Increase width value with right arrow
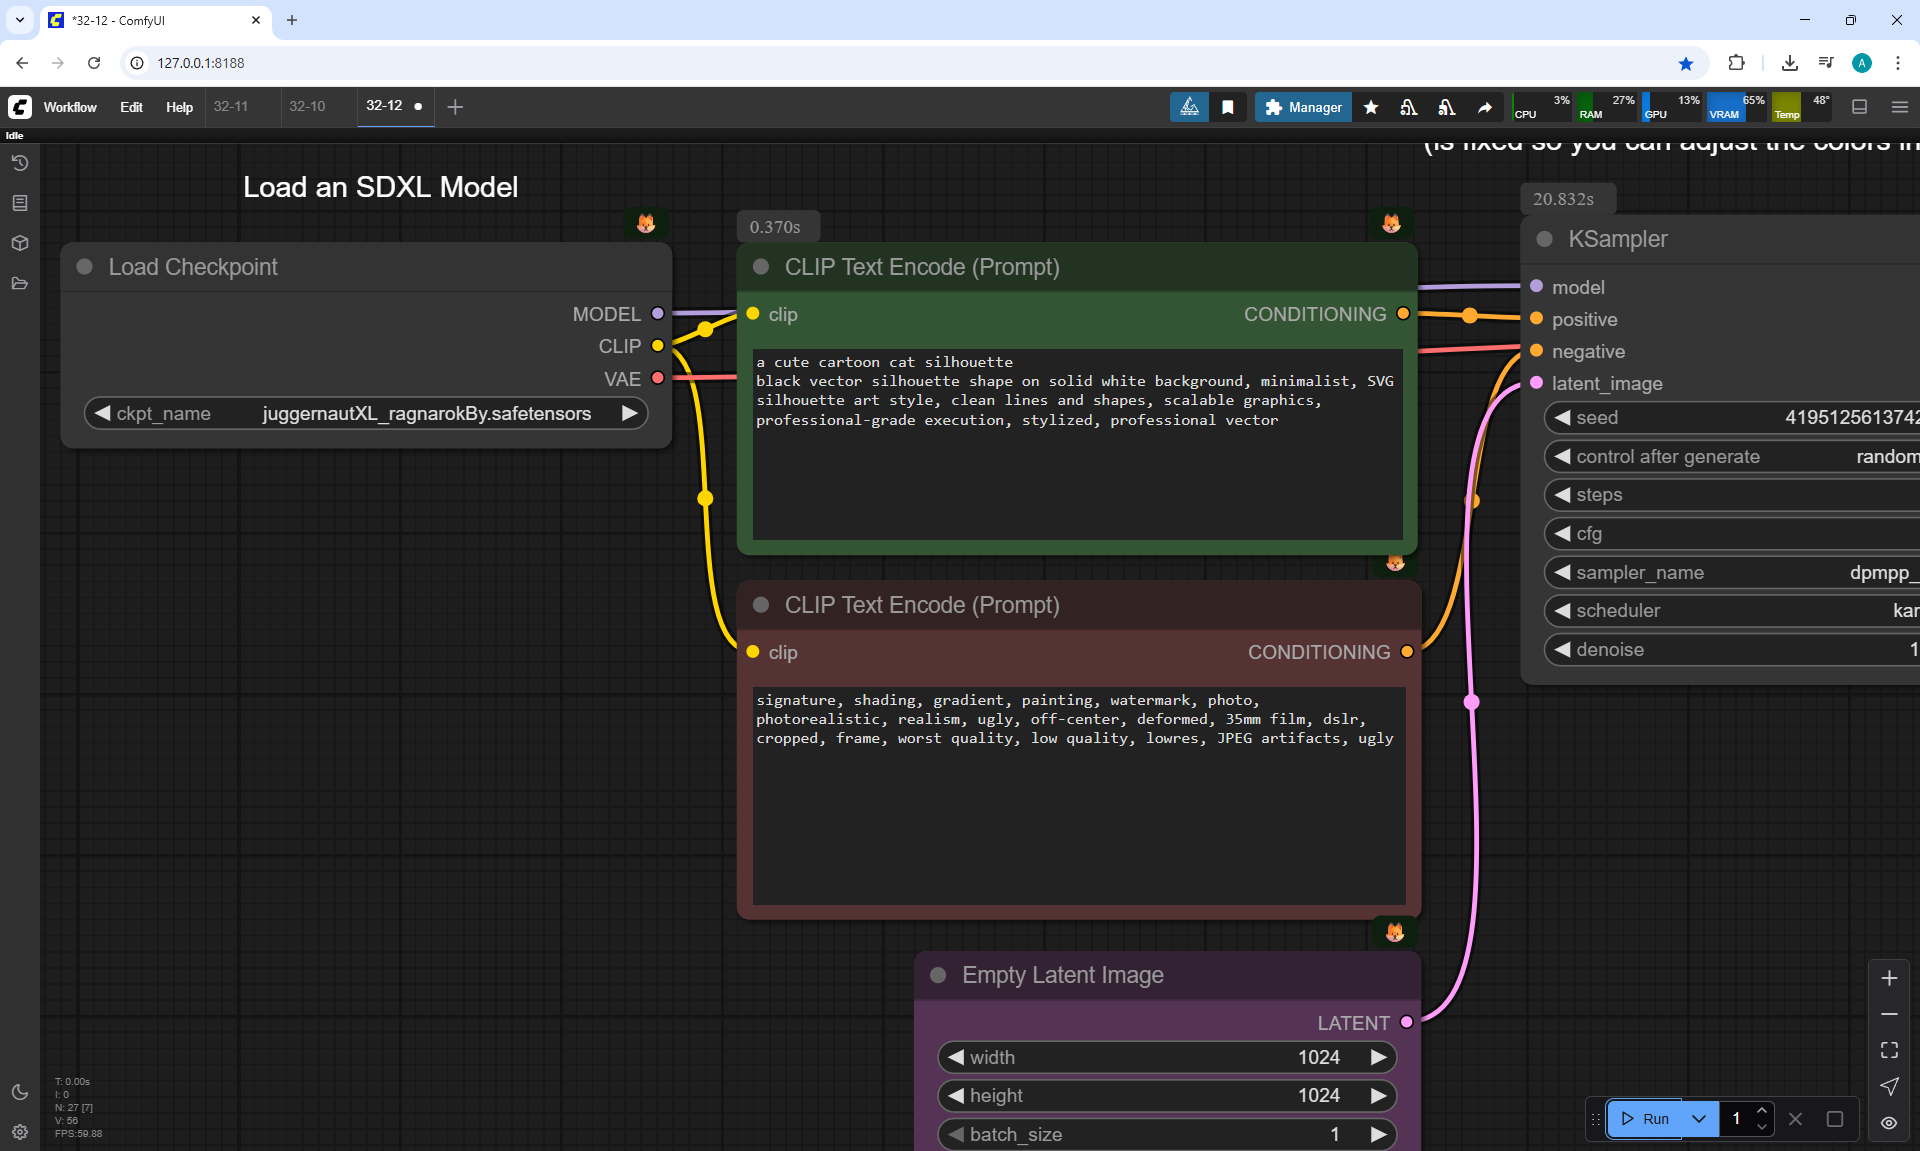 pos(1378,1057)
